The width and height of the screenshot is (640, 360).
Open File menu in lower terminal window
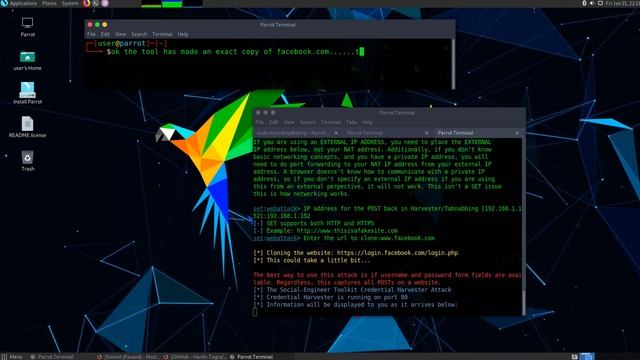click(x=259, y=122)
